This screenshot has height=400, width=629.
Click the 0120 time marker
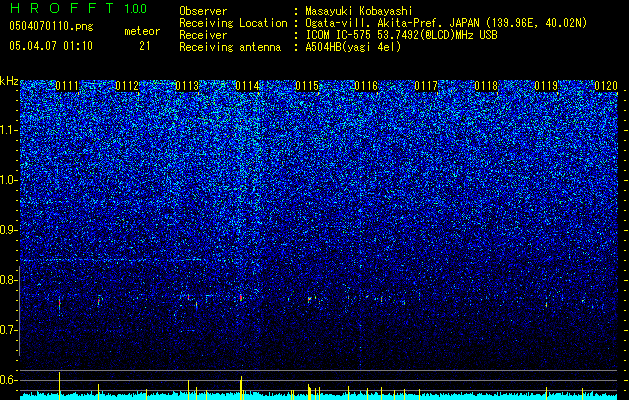pyautogui.click(x=606, y=86)
